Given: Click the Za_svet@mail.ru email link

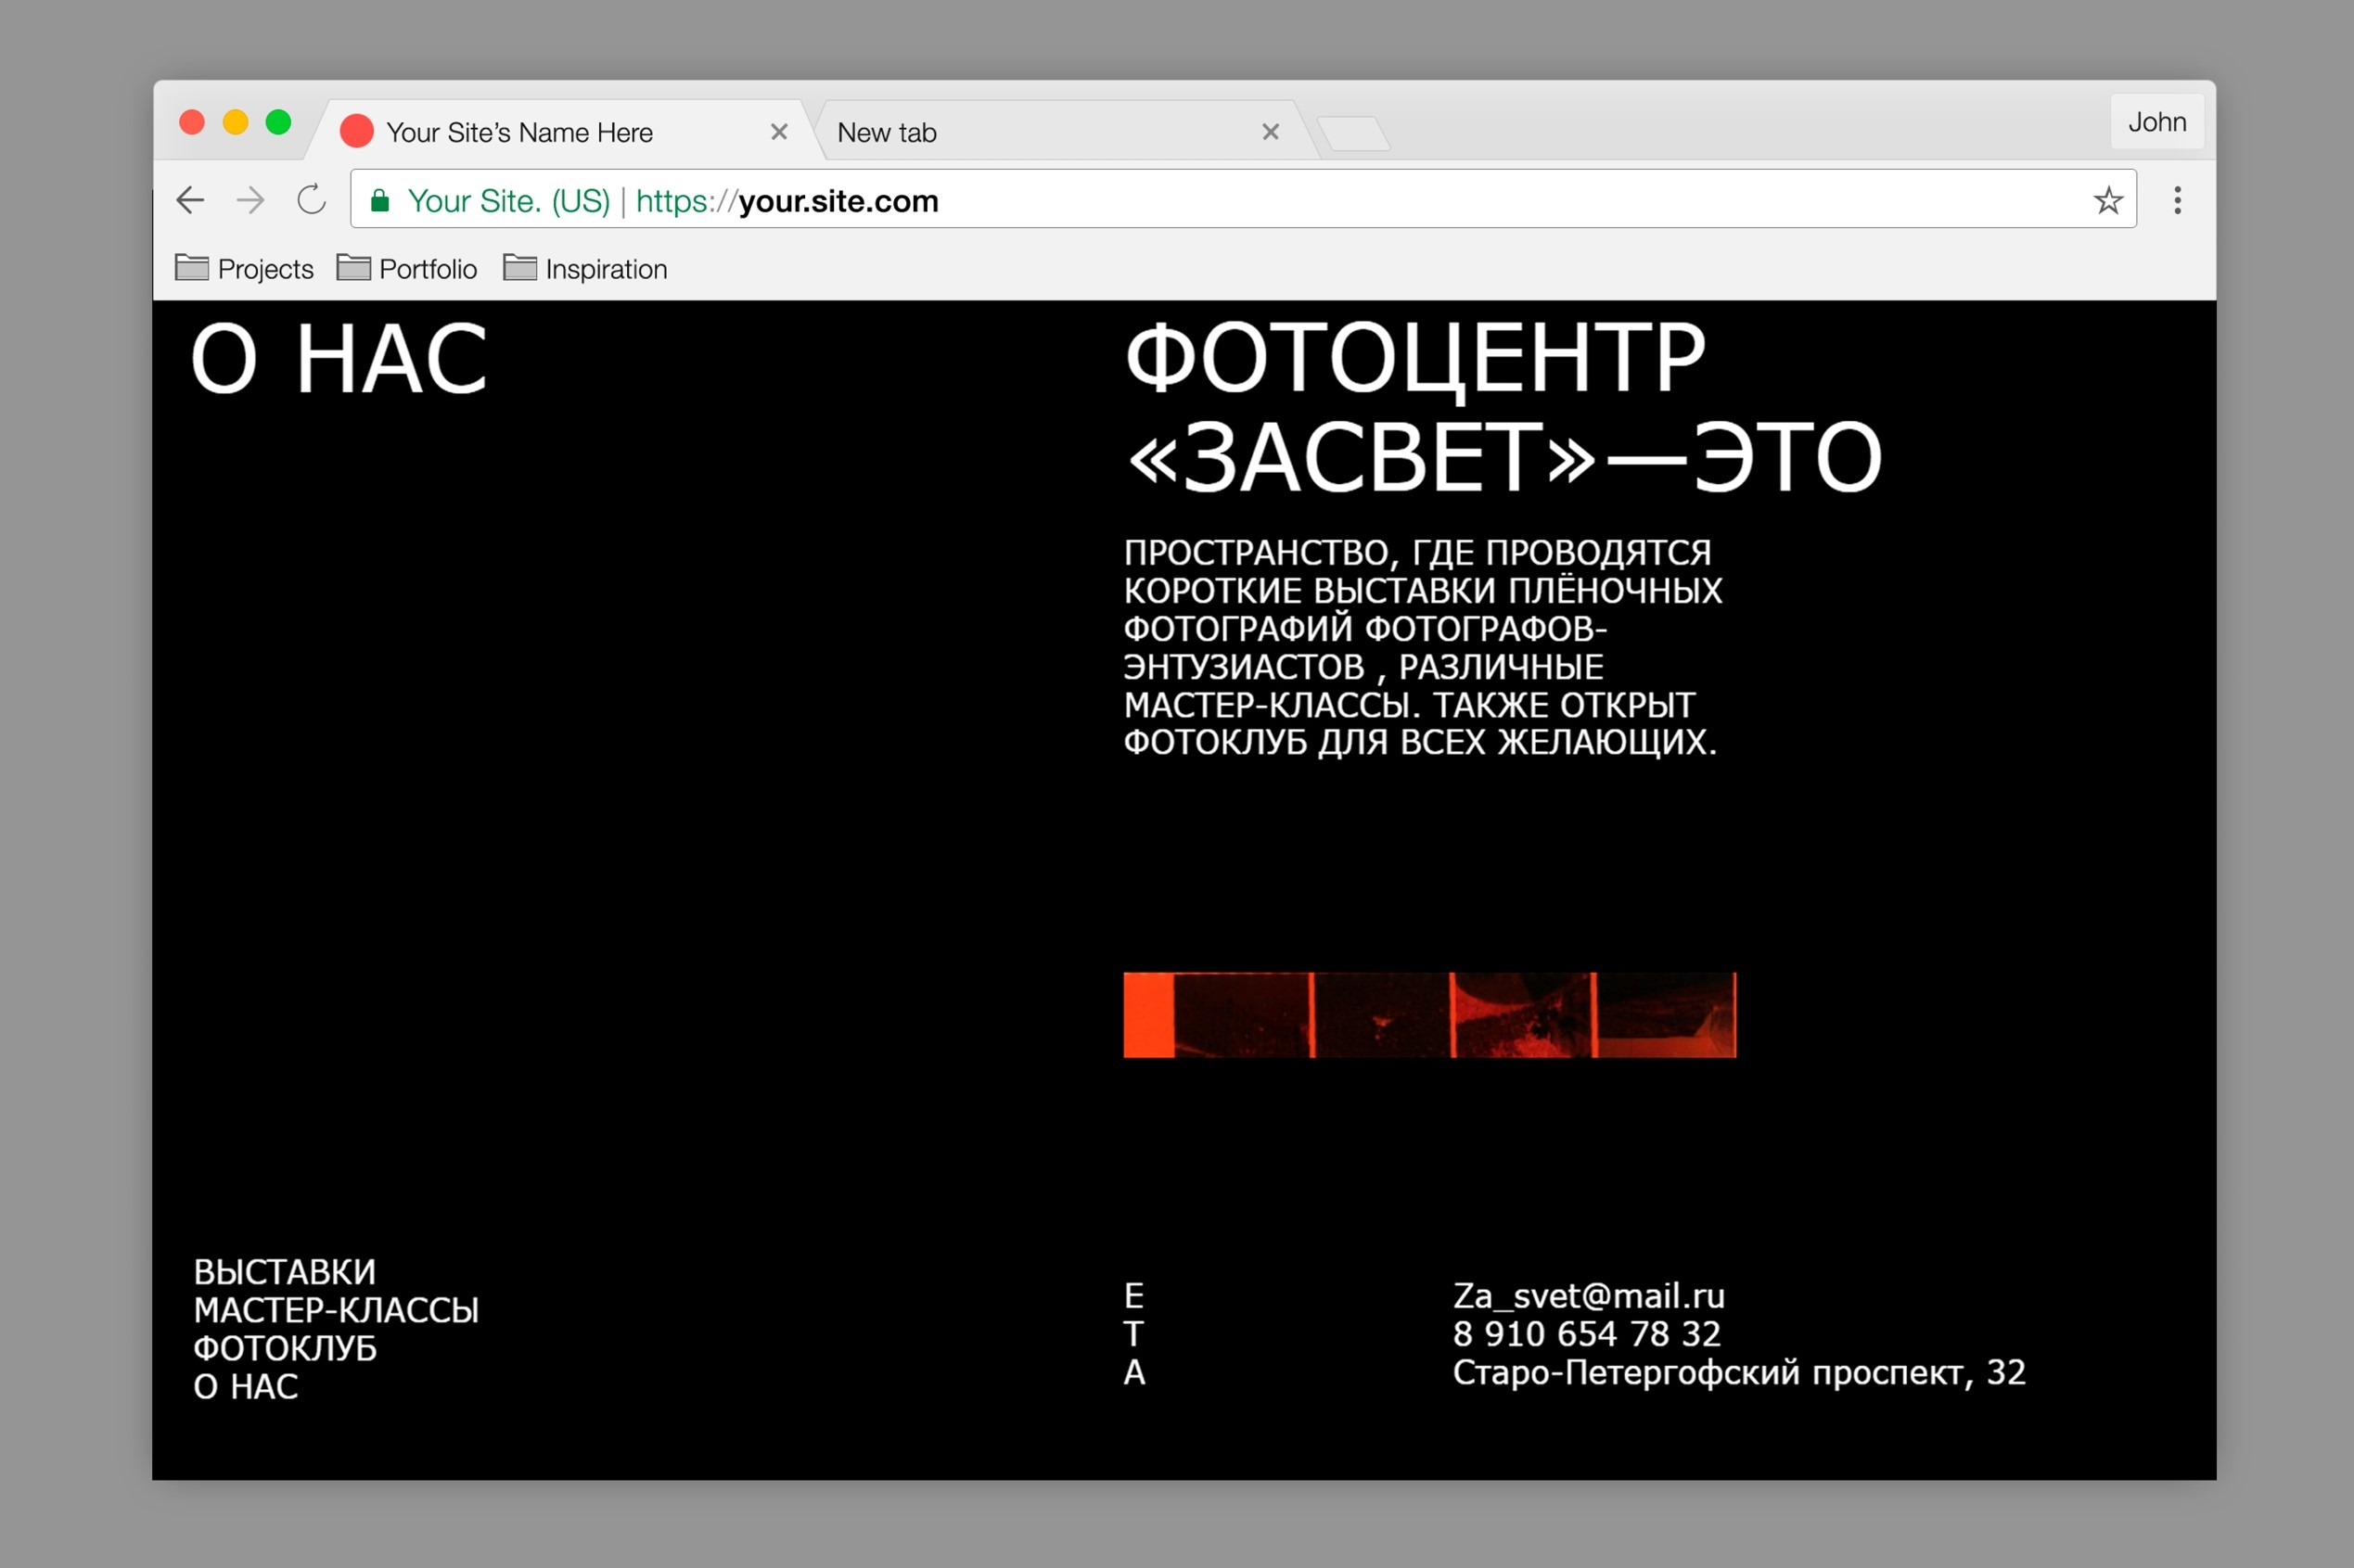Looking at the screenshot, I should click(x=1589, y=1296).
